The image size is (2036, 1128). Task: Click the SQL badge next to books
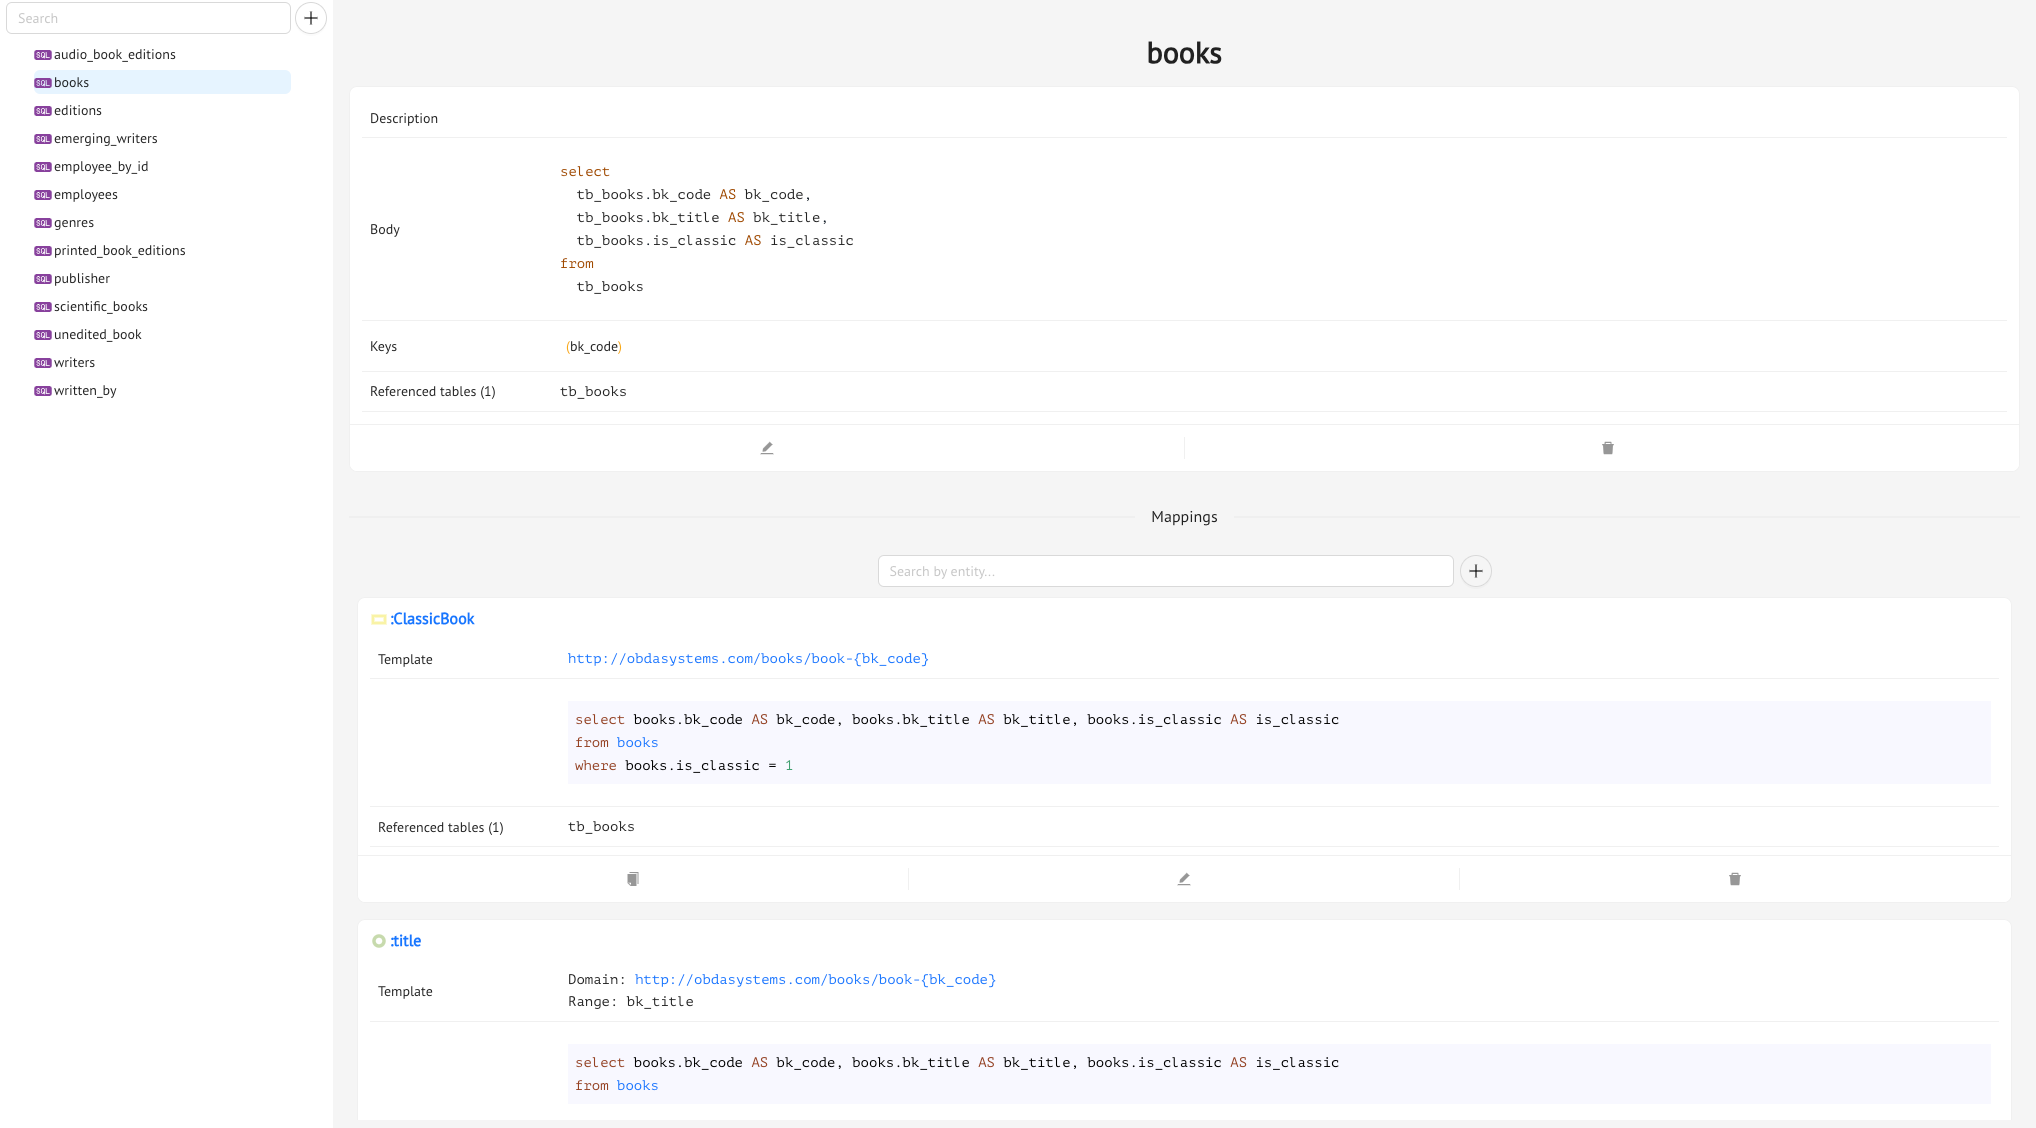tap(42, 83)
